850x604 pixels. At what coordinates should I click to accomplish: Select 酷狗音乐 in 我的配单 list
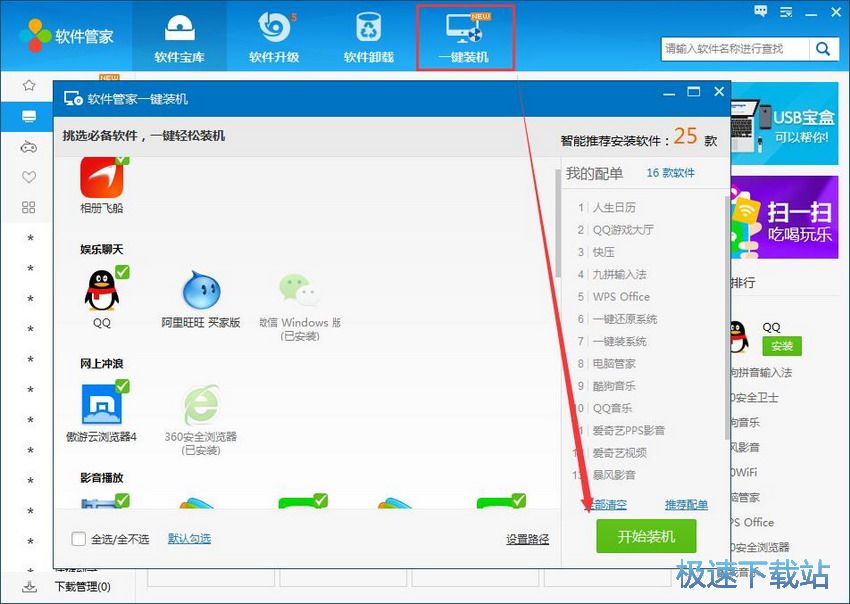[614, 385]
